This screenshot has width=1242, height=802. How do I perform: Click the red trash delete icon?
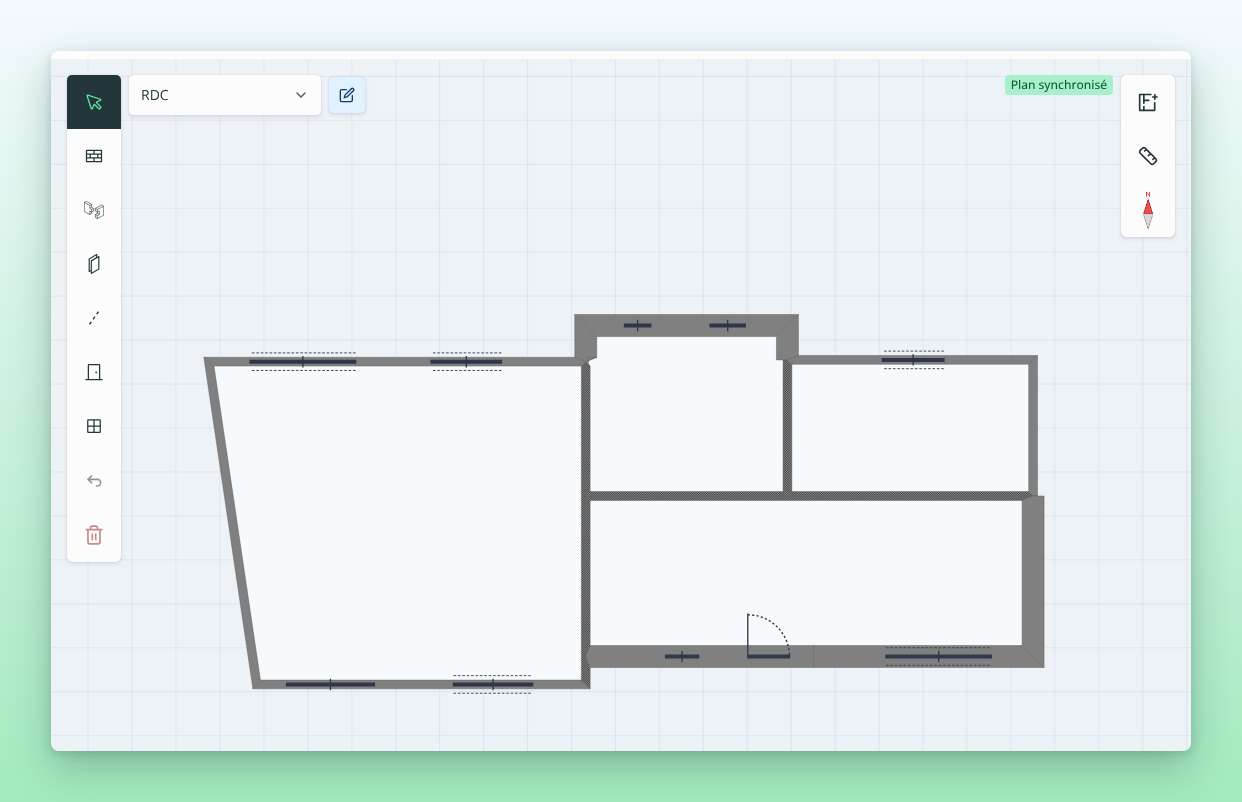point(94,535)
